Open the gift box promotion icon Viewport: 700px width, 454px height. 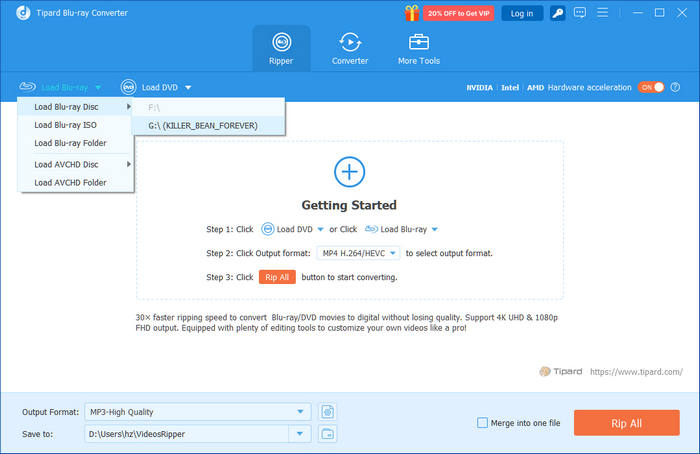pos(412,13)
